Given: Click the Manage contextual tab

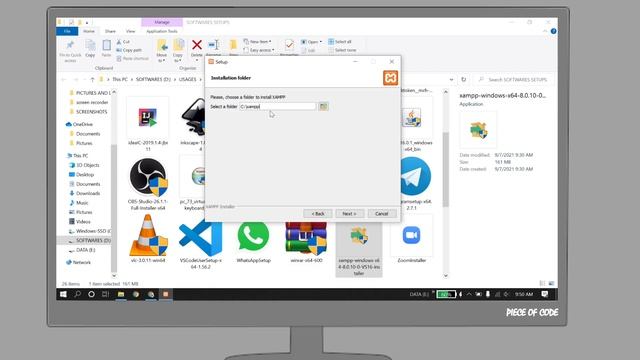Looking at the screenshot, I should tap(162, 22).
